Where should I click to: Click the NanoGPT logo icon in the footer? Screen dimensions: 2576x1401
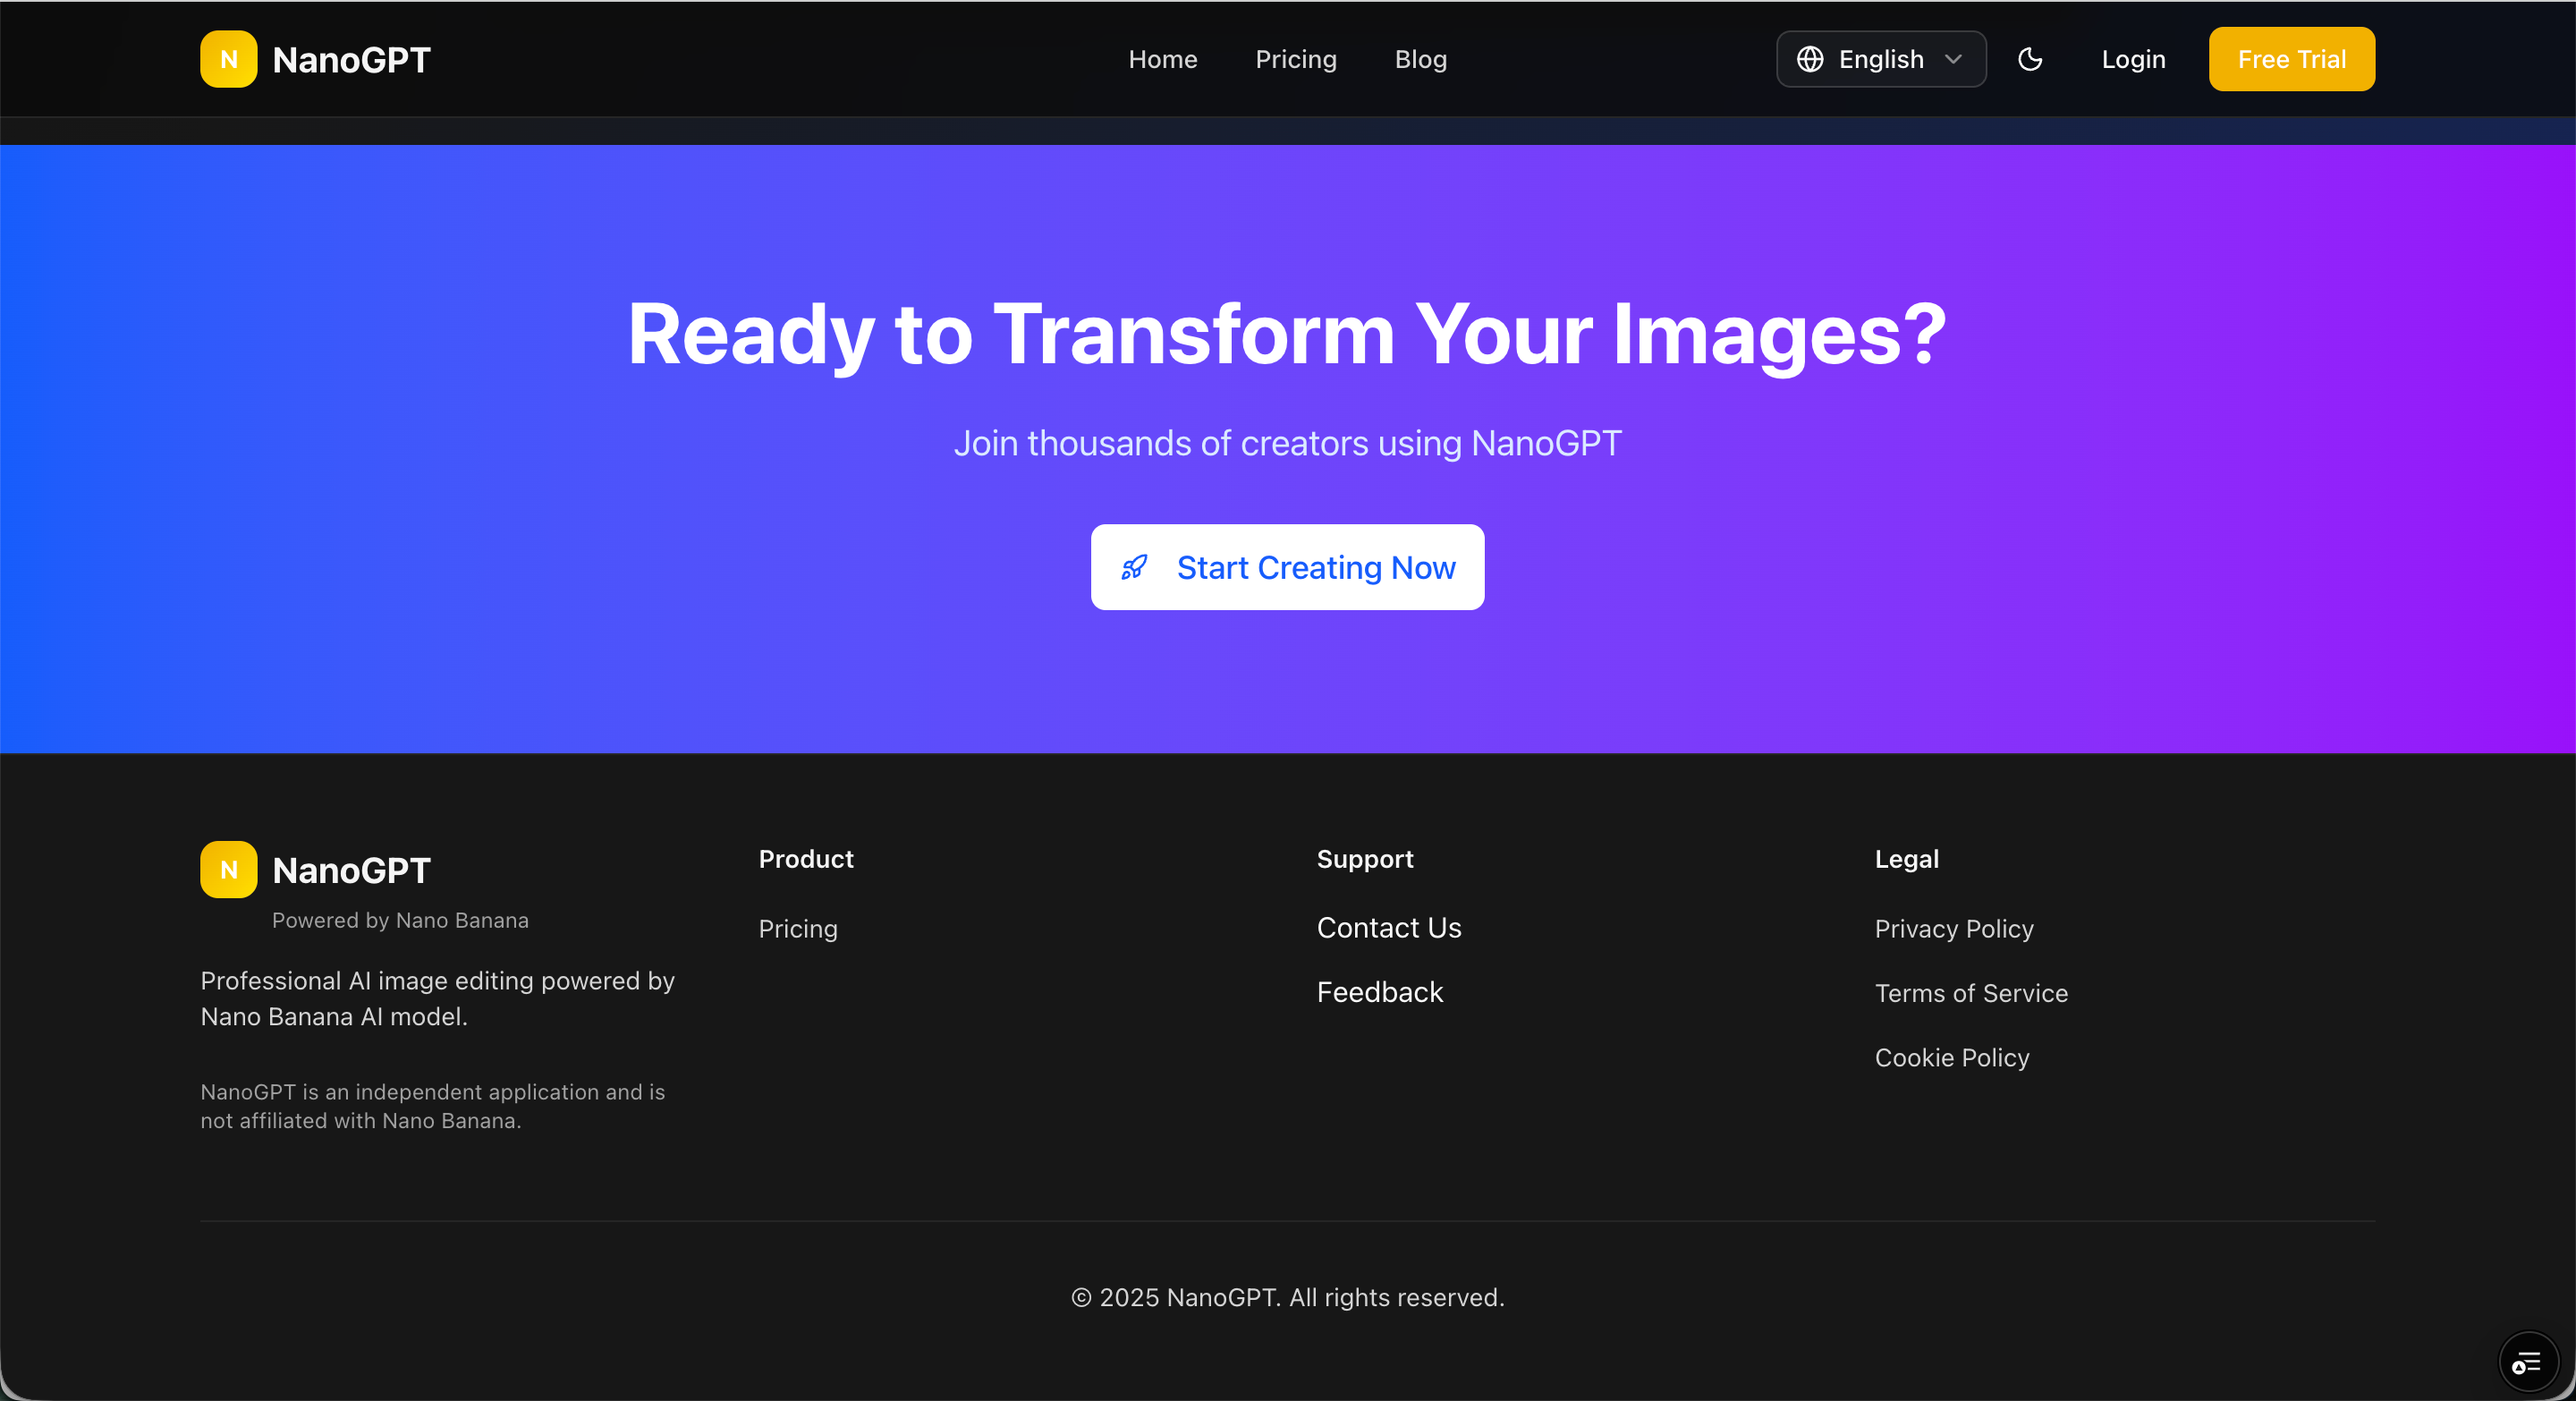pyautogui.click(x=227, y=869)
